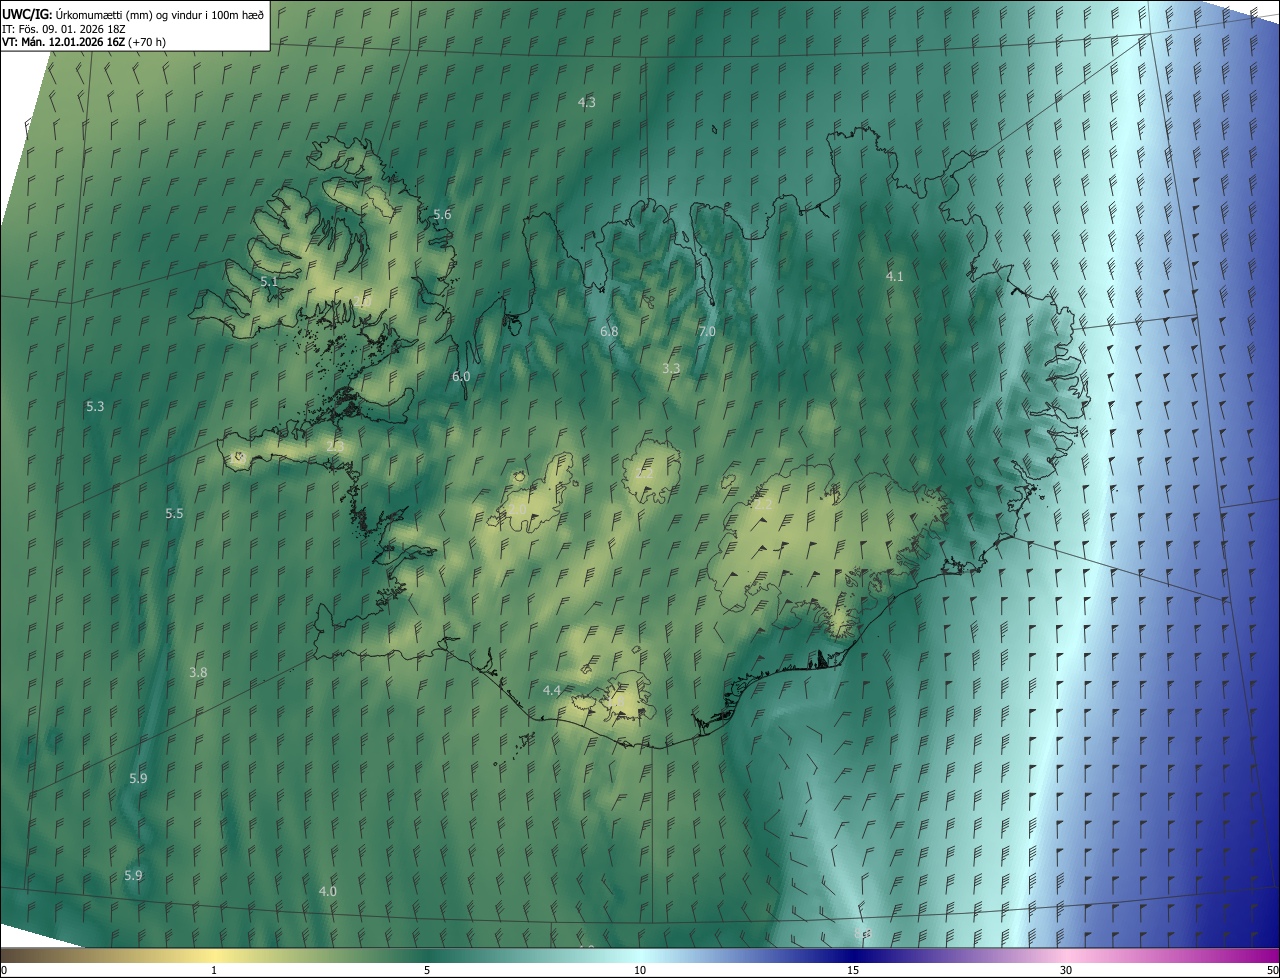Click the 4.1 value label on the map
Viewport: 1280px width, 978px height.
point(895,276)
